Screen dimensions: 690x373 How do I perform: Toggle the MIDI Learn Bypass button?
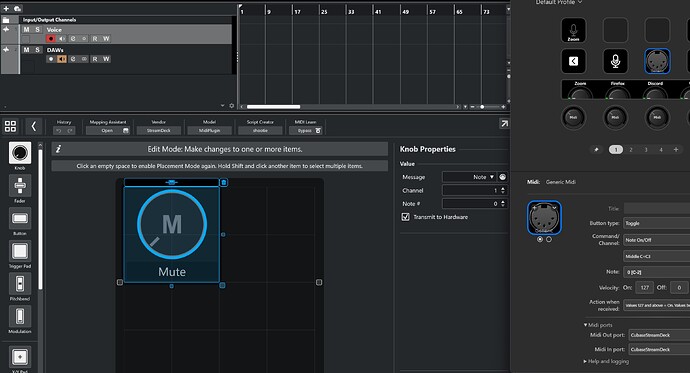305,131
